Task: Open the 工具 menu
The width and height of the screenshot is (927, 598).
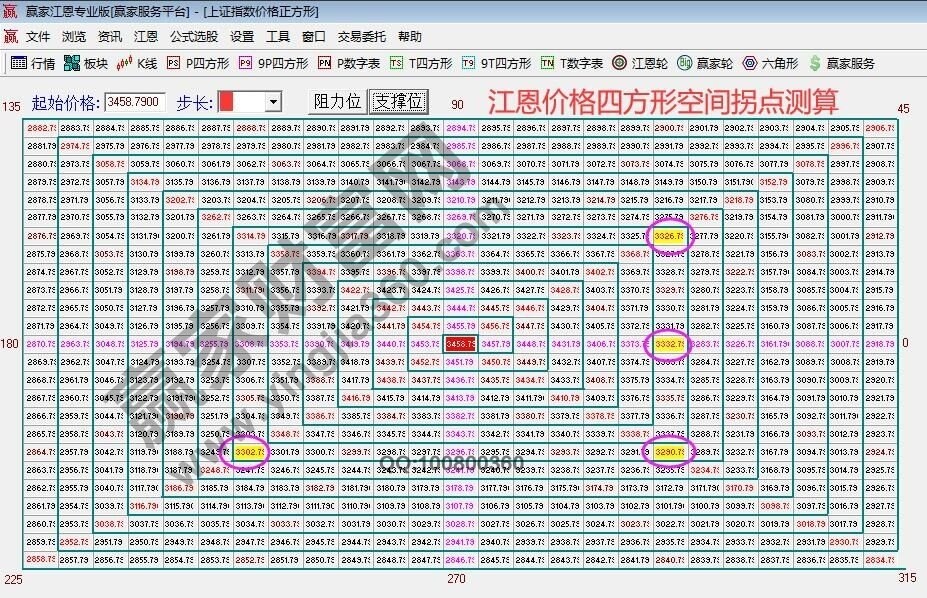Action: [277, 36]
